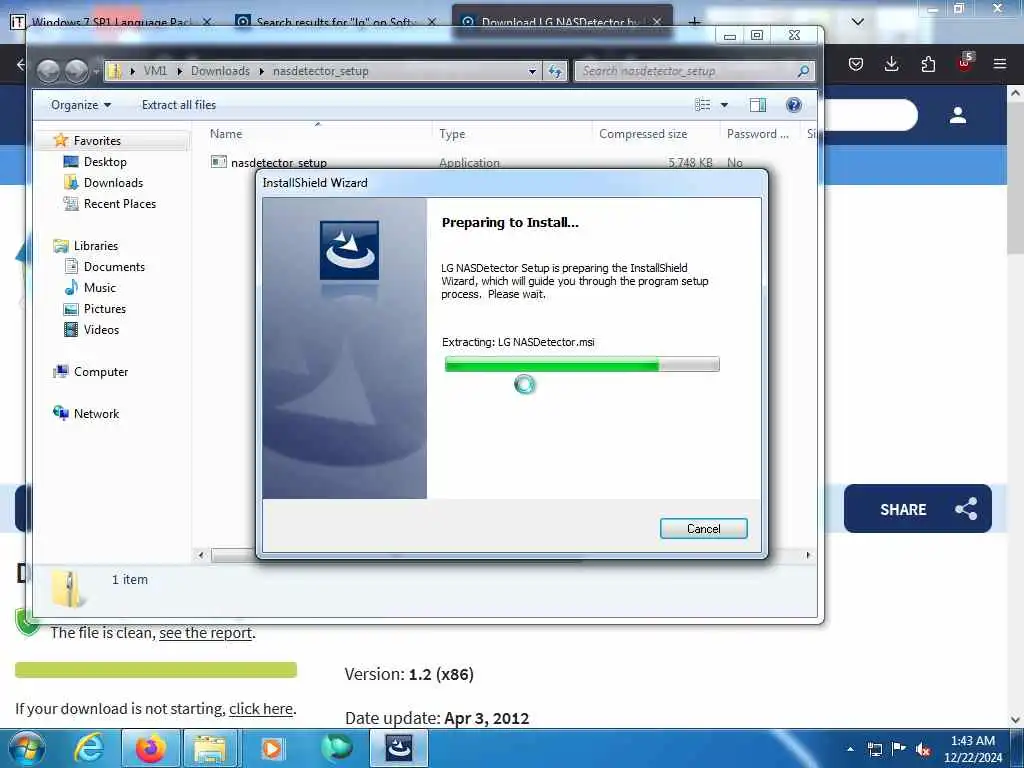The width and height of the screenshot is (1024, 768).
Task: Open address bar history dropdown
Action: (x=532, y=71)
